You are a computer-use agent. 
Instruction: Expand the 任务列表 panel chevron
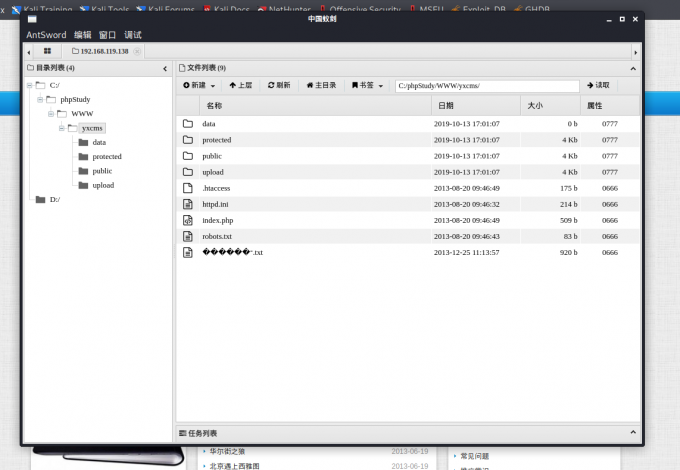pyautogui.click(x=633, y=432)
